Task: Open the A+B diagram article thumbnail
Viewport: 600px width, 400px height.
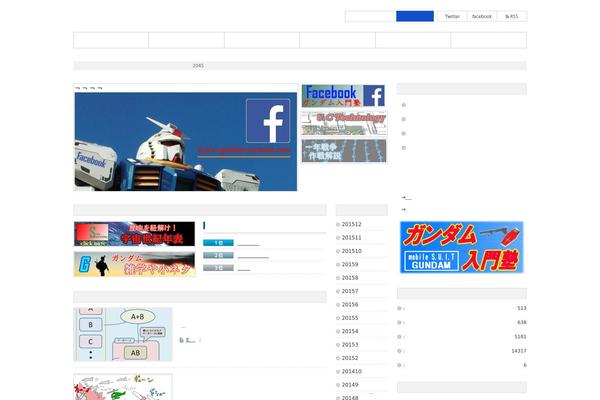Action: [123, 334]
